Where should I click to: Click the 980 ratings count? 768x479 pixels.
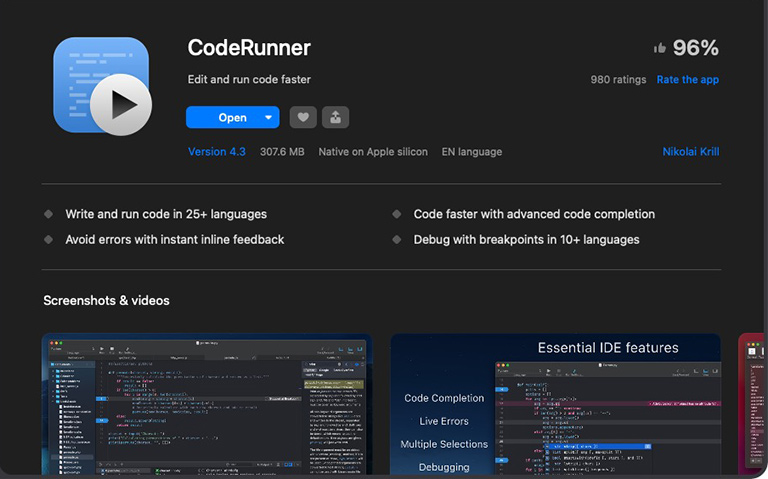click(x=618, y=80)
